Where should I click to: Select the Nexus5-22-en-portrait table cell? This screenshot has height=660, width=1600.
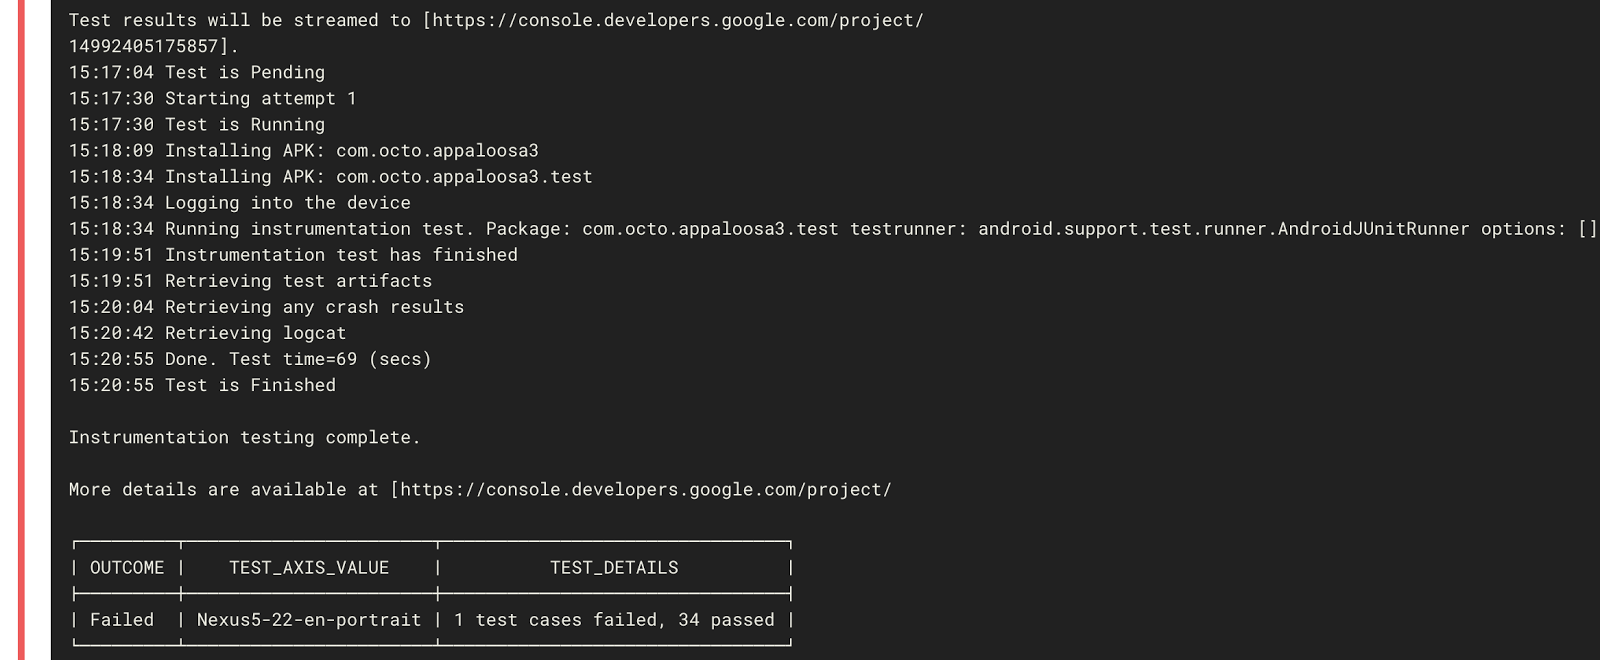pyautogui.click(x=309, y=620)
